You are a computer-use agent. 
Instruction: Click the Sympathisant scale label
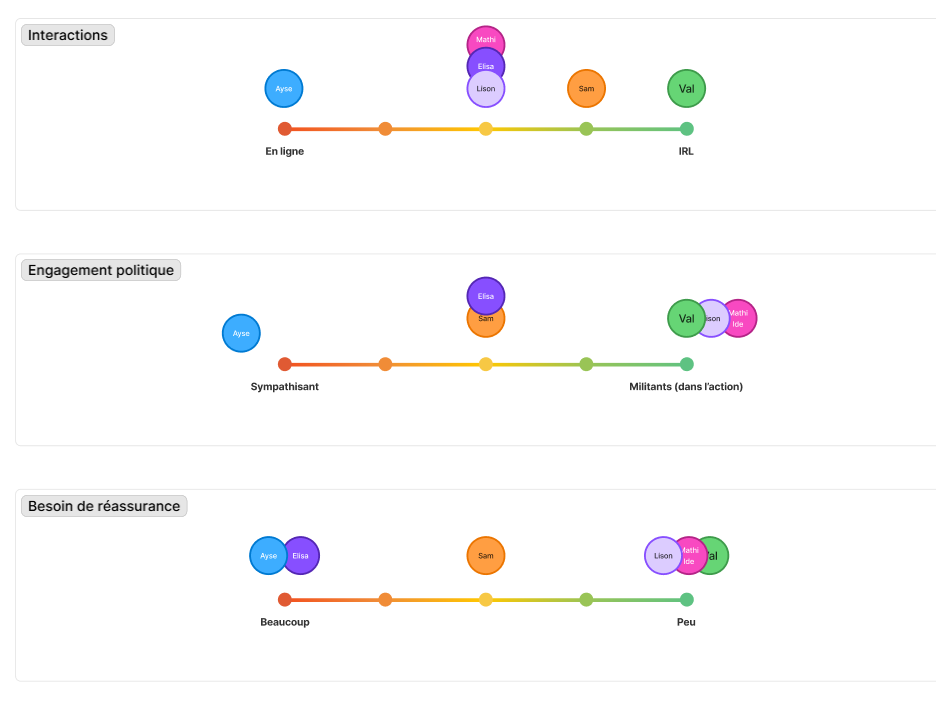(x=285, y=387)
